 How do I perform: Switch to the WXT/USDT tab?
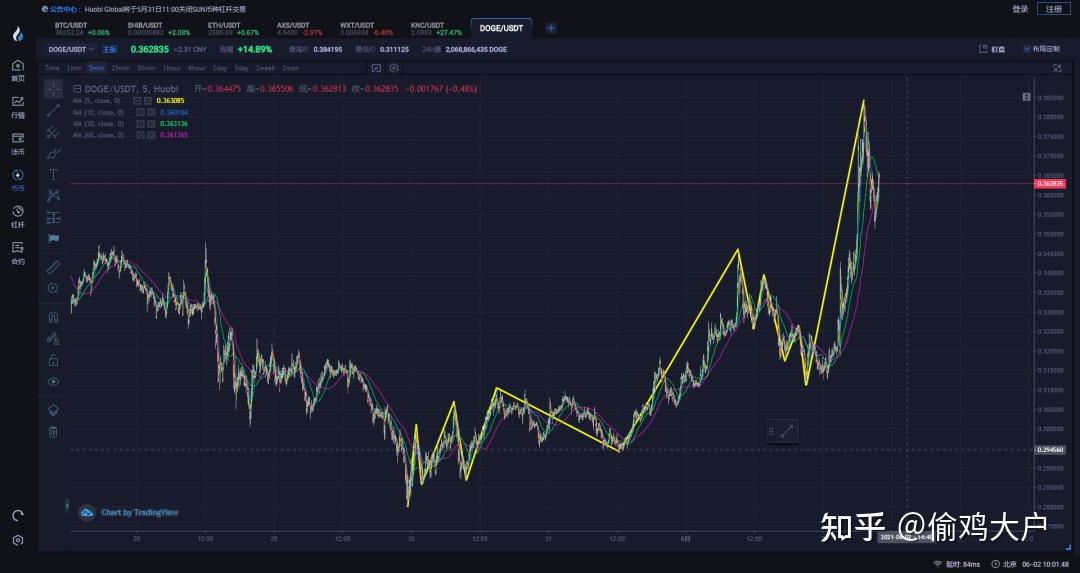point(366,29)
